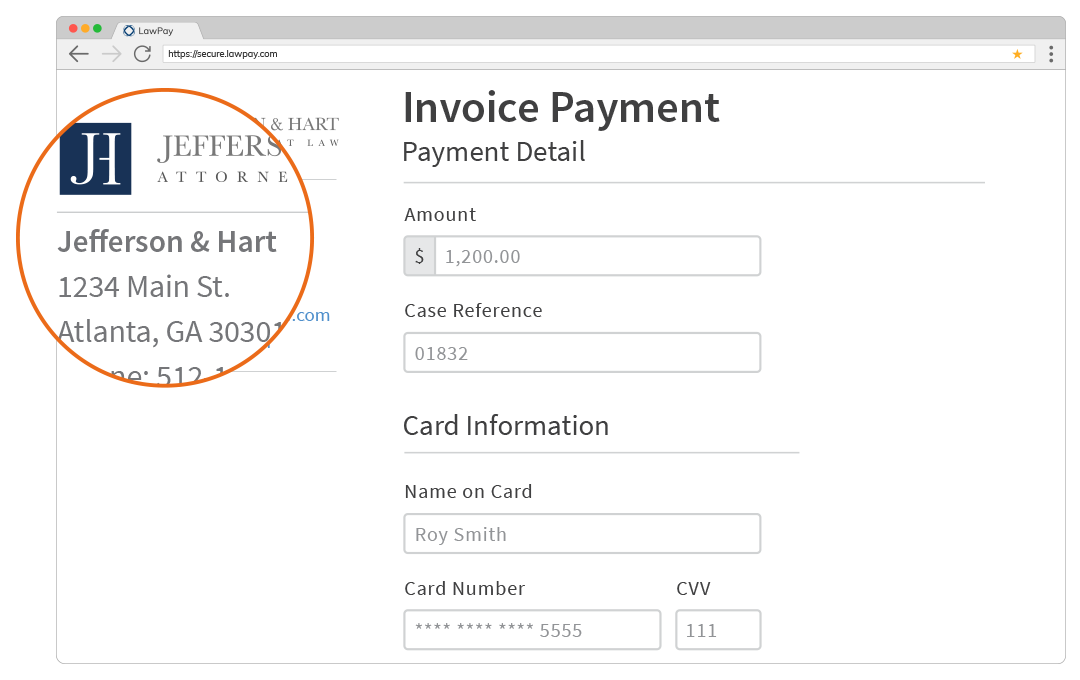Click the bookmark star in the address bar
1080x680 pixels.
(1017, 54)
